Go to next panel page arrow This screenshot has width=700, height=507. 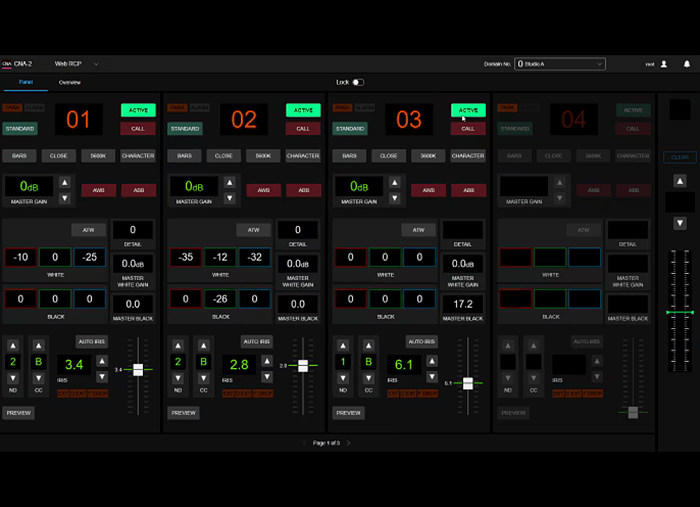349,443
